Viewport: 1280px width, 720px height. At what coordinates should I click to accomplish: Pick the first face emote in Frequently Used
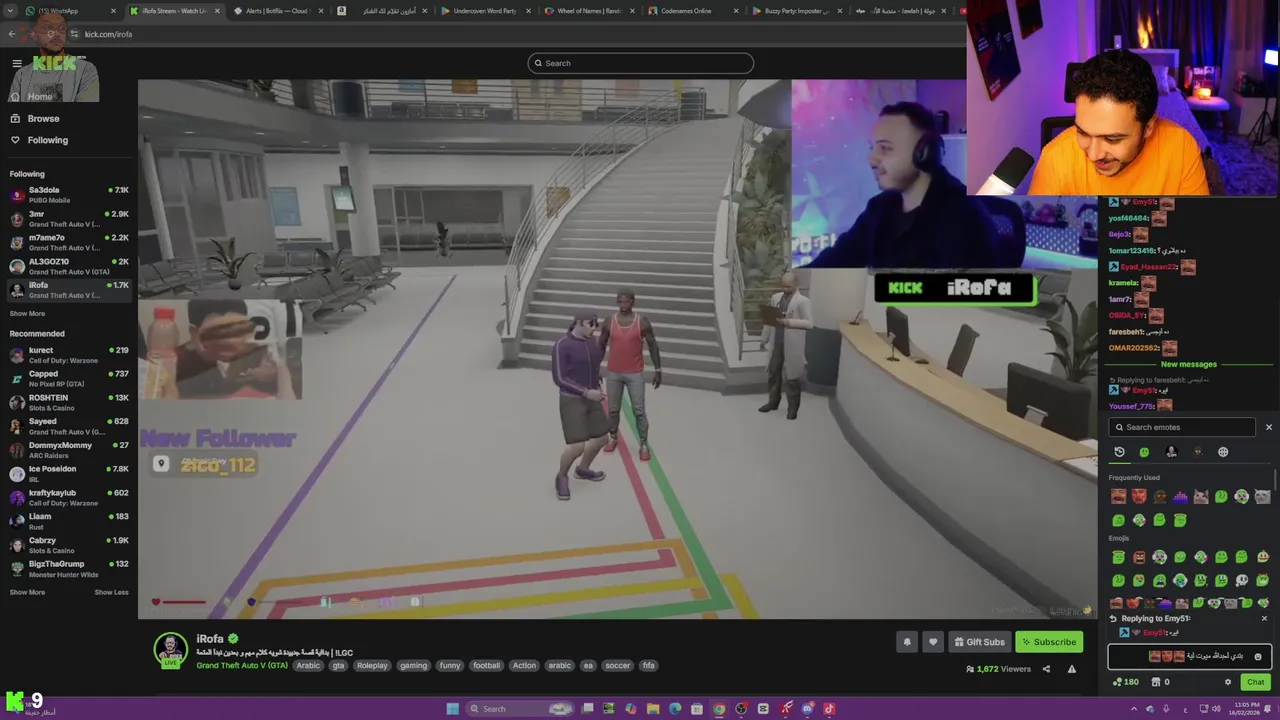(1118, 496)
